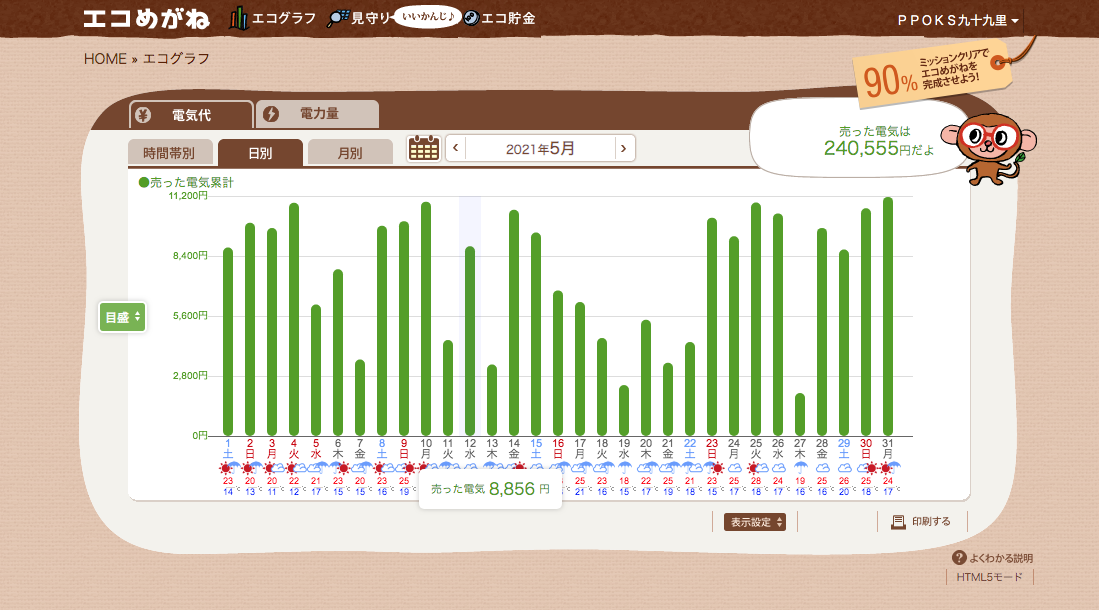Click the 印刷する print button
Viewport: 1099px width, 610px height.
tap(921, 522)
